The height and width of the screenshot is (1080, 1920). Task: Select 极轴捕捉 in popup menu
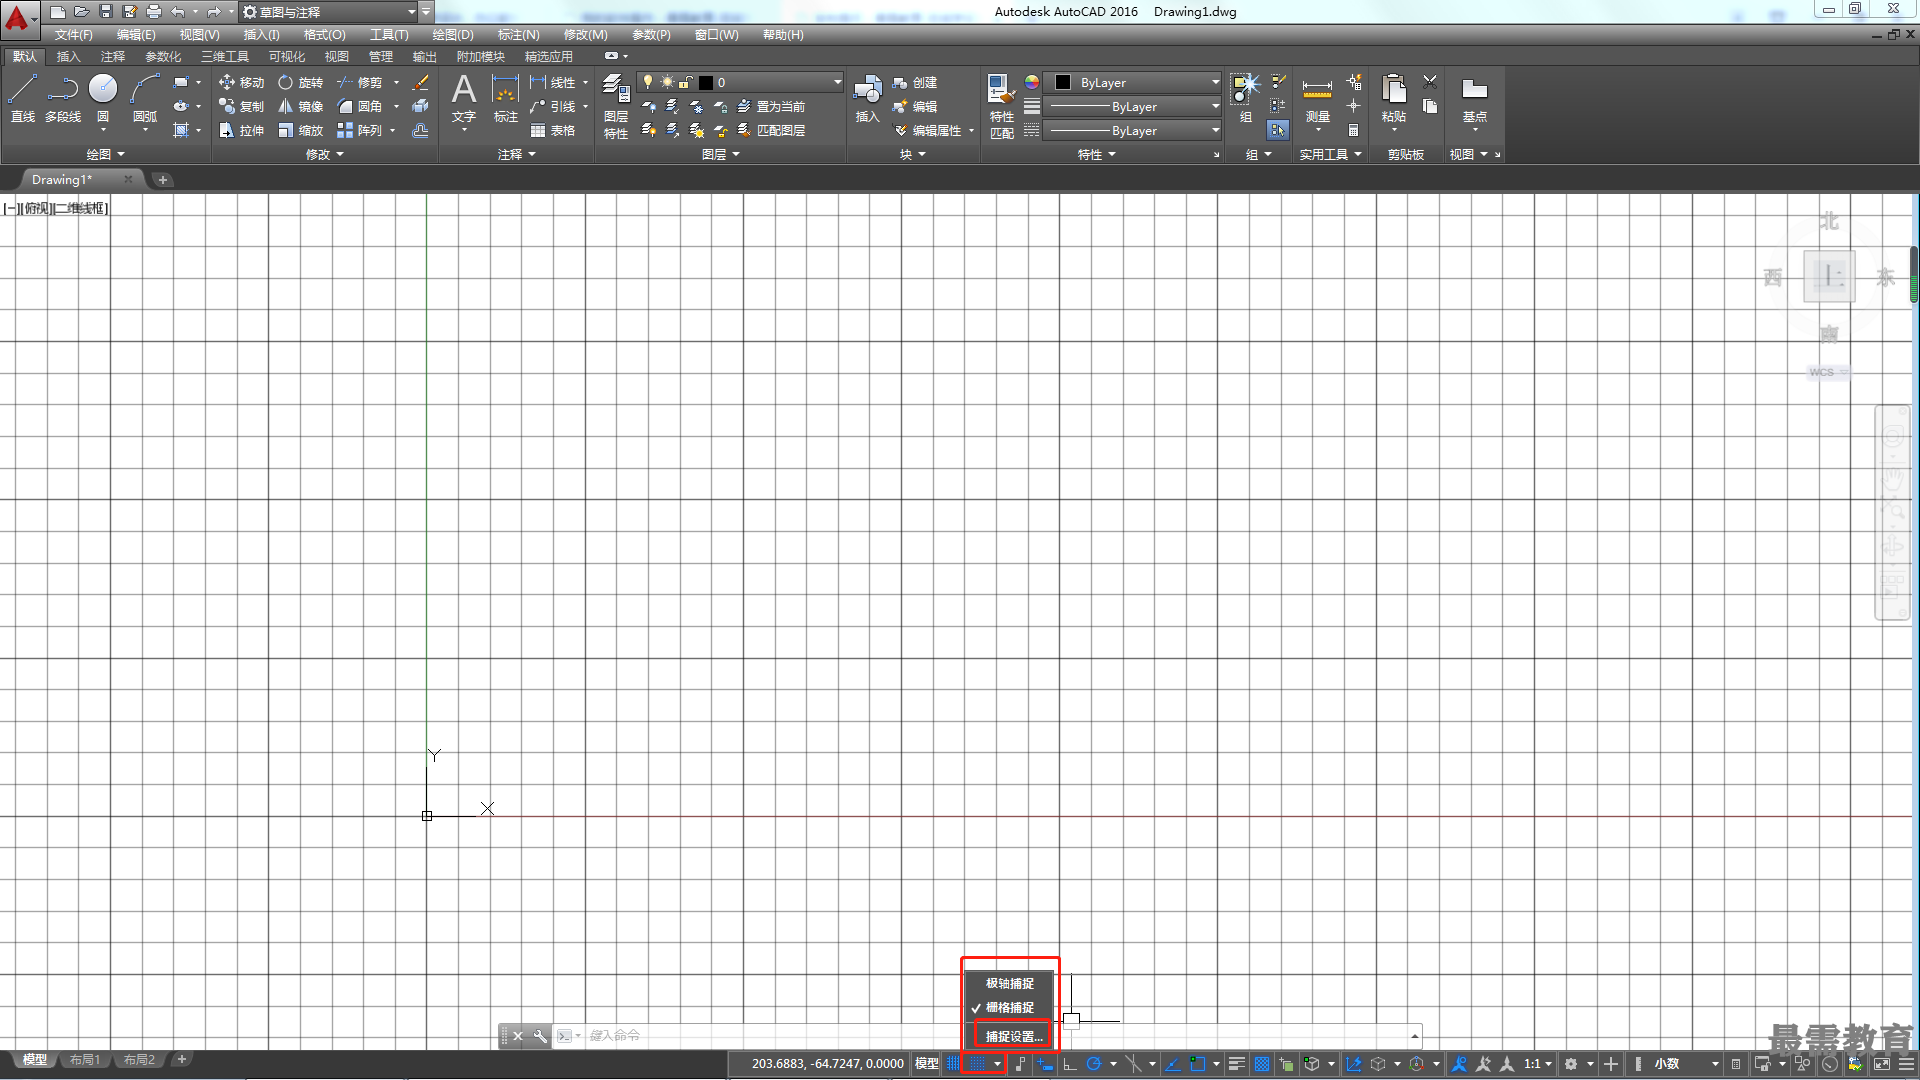1010,983
